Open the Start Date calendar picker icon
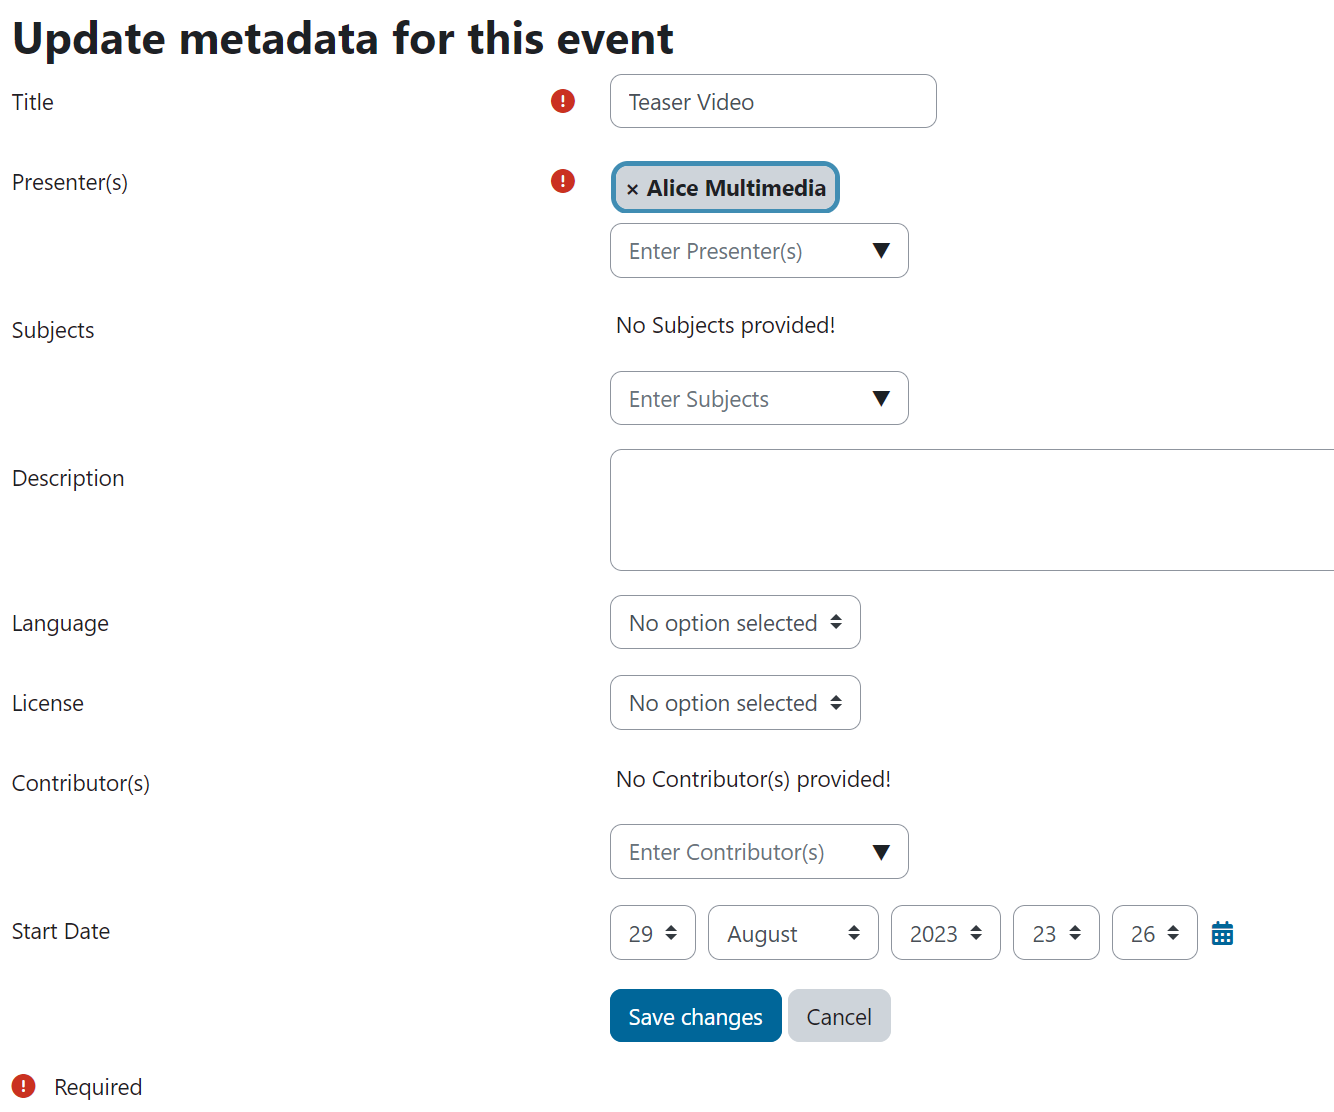Viewport: 1334px width, 1112px height. (x=1222, y=933)
